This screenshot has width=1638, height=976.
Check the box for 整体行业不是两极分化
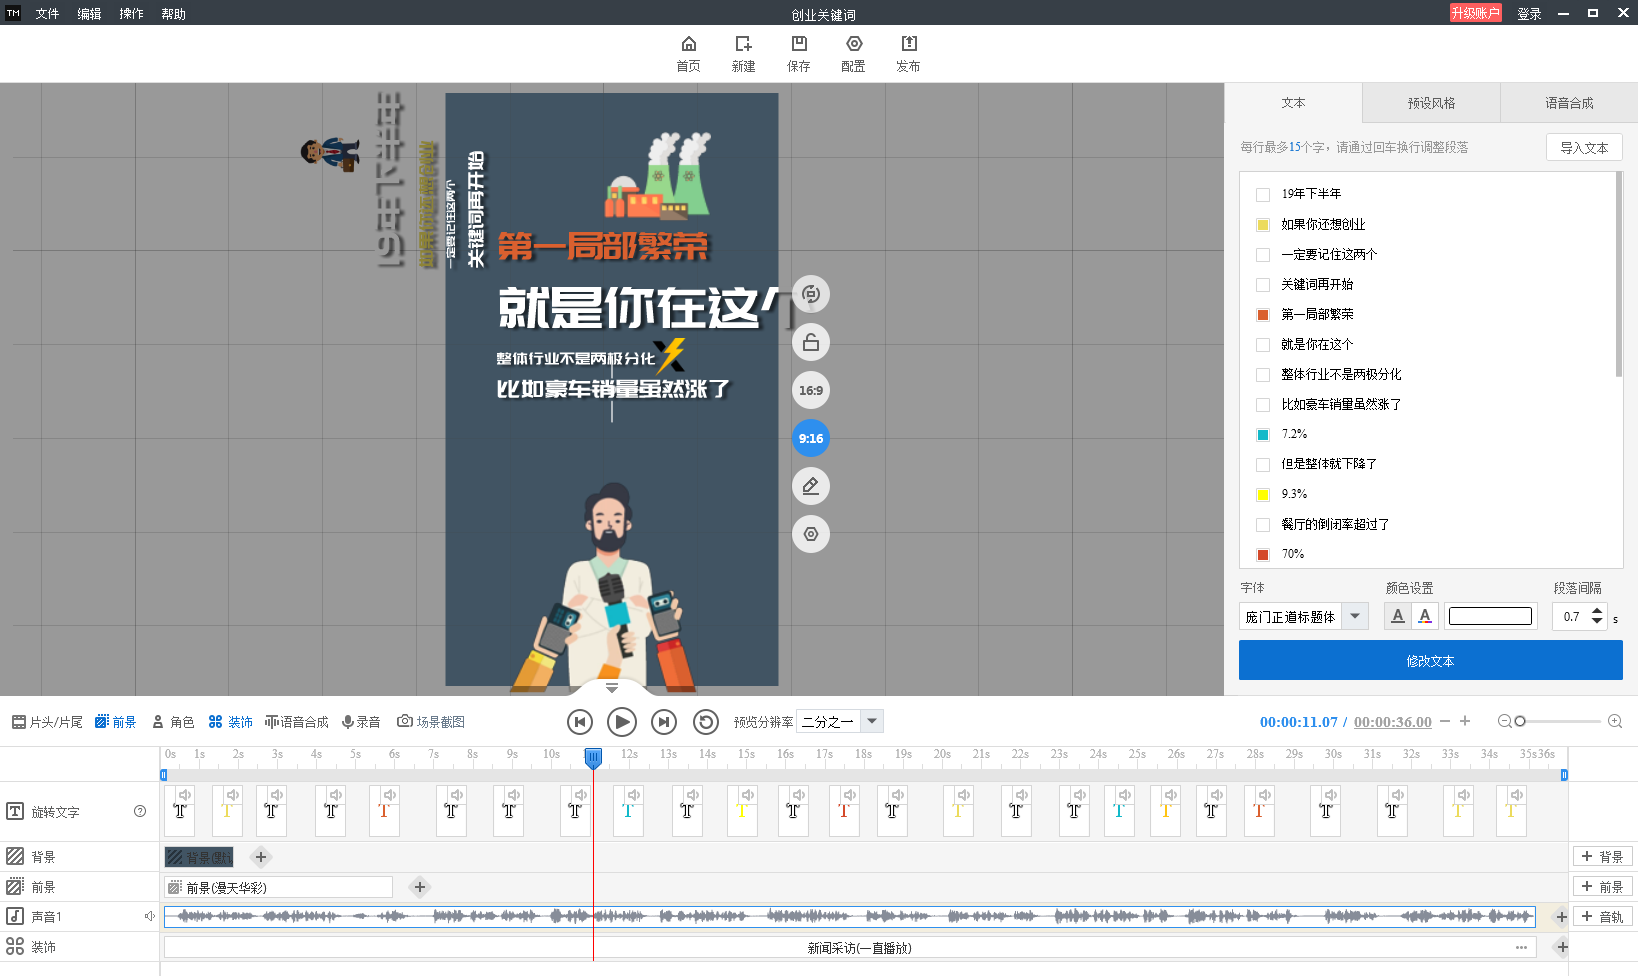(x=1263, y=374)
